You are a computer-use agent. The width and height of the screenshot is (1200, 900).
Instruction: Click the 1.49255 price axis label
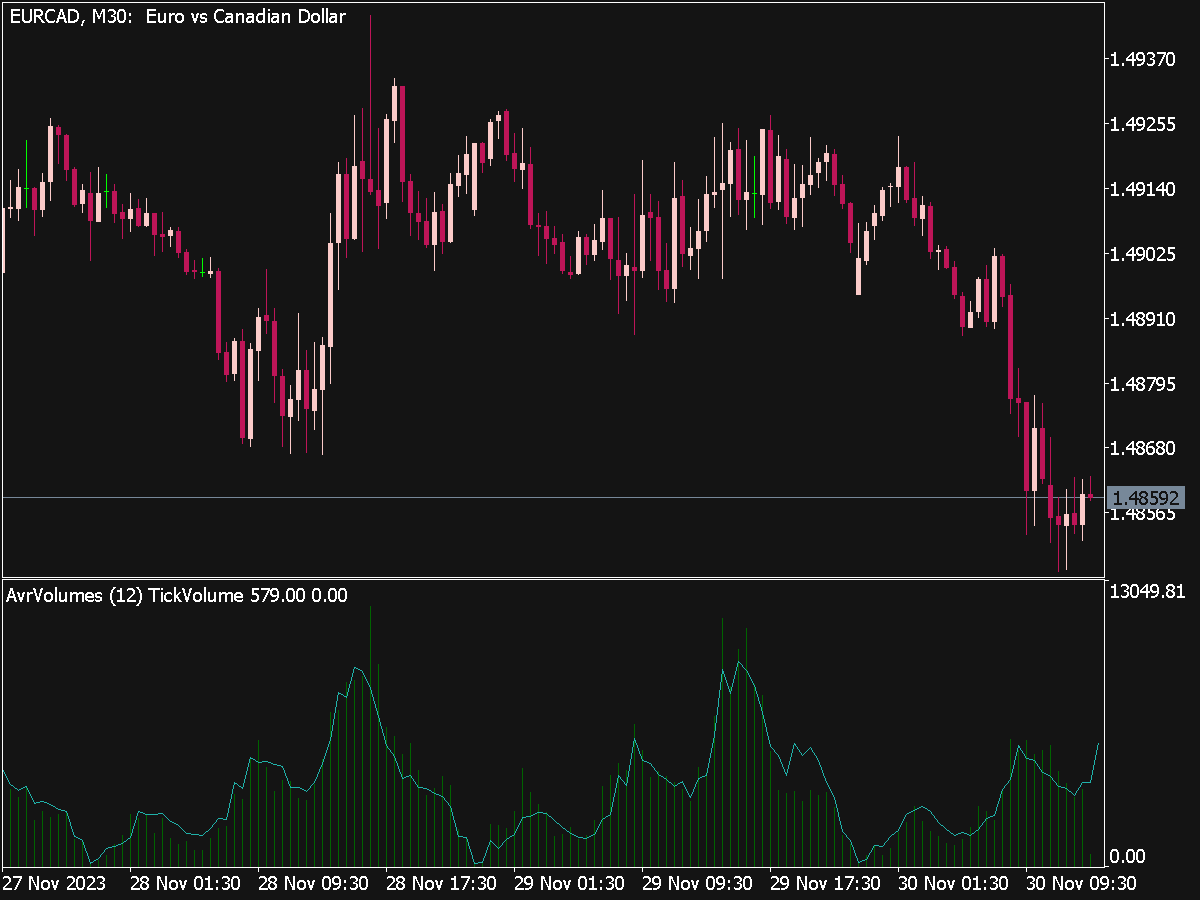1142,125
